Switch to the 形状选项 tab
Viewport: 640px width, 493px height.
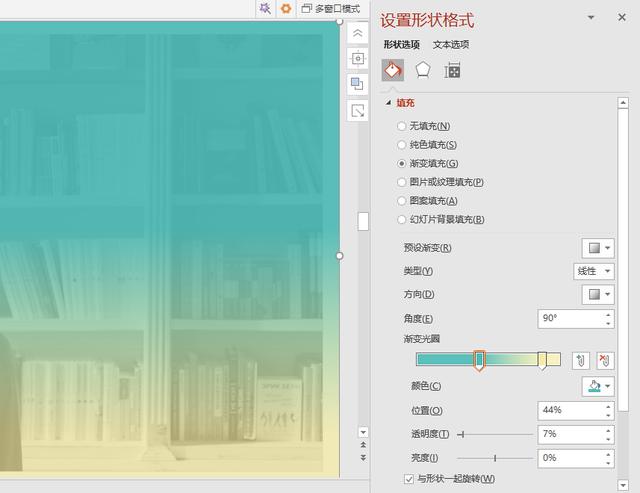pos(402,44)
